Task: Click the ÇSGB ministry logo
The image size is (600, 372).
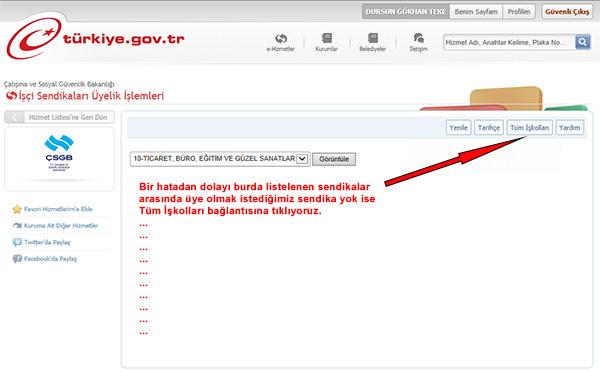Action: point(59,153)
